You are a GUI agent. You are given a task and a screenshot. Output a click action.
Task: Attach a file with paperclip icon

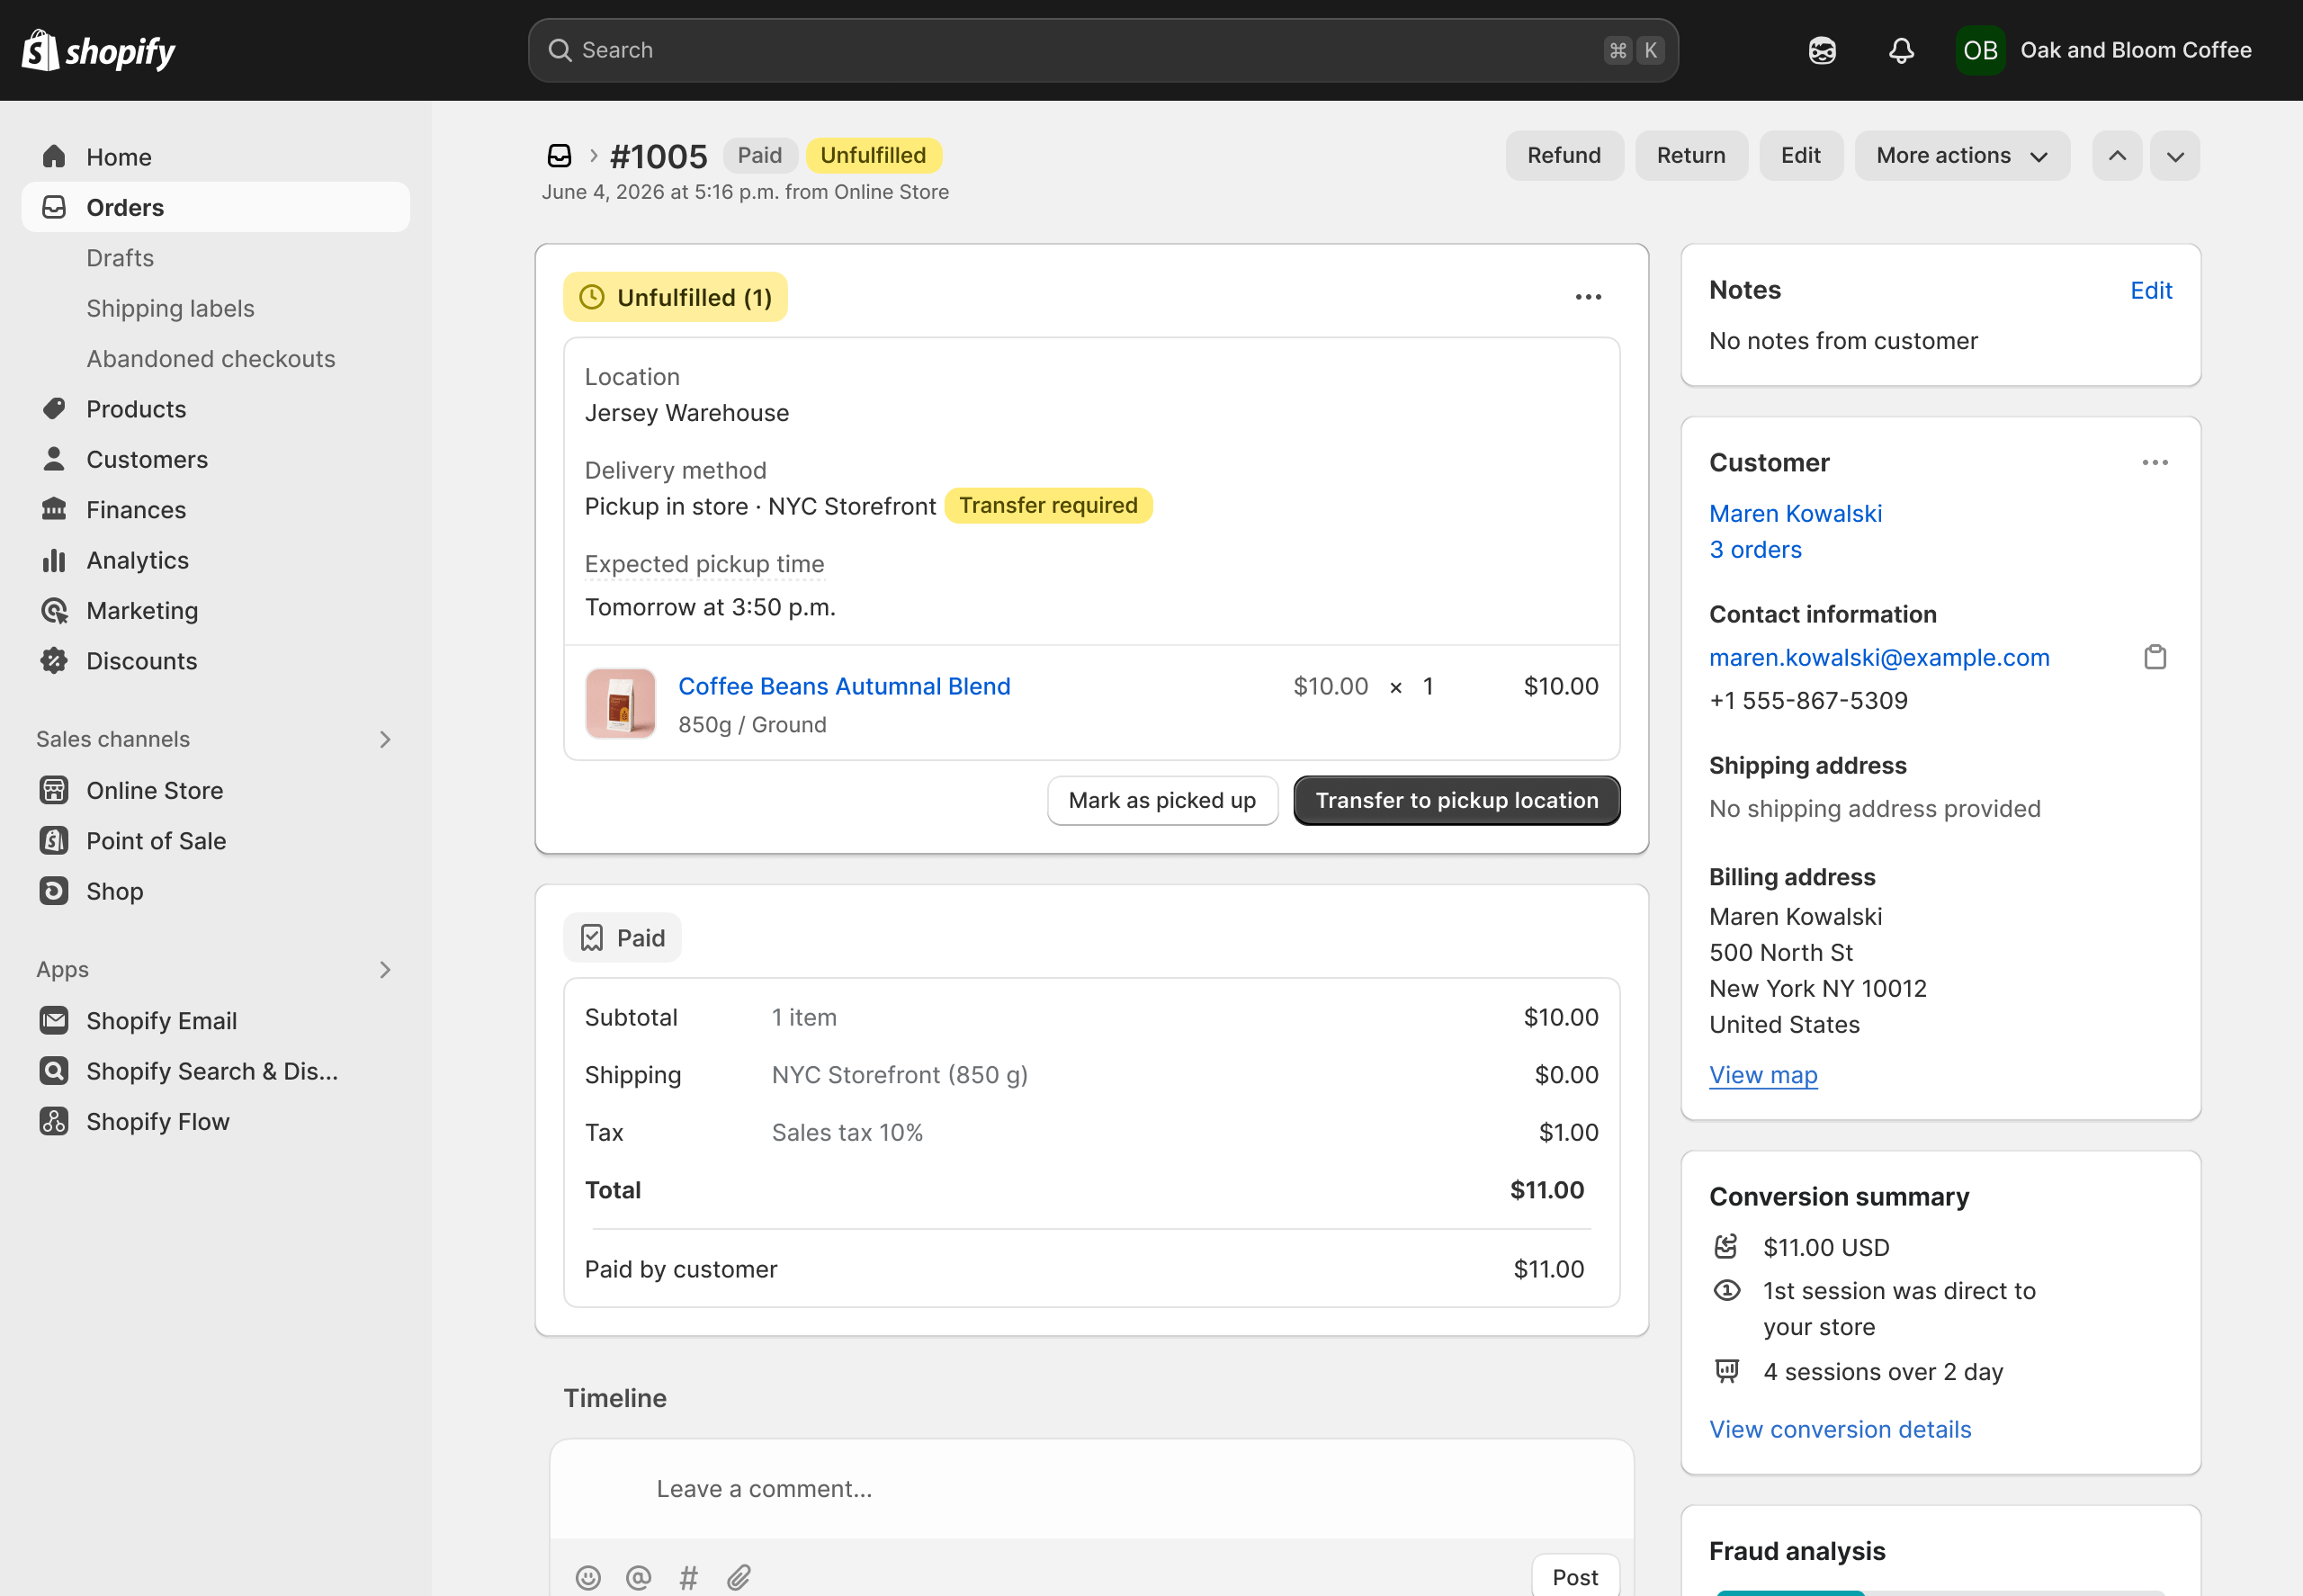coord(739,1577)
